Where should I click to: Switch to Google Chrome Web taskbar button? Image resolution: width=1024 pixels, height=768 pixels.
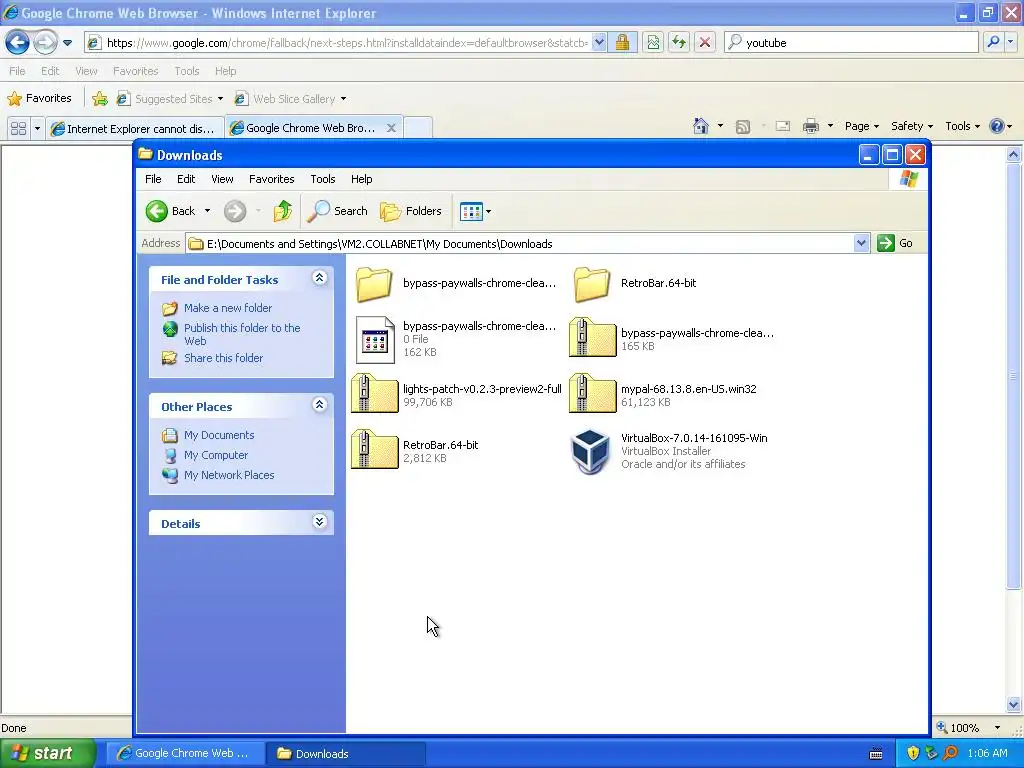pos(185,754)
